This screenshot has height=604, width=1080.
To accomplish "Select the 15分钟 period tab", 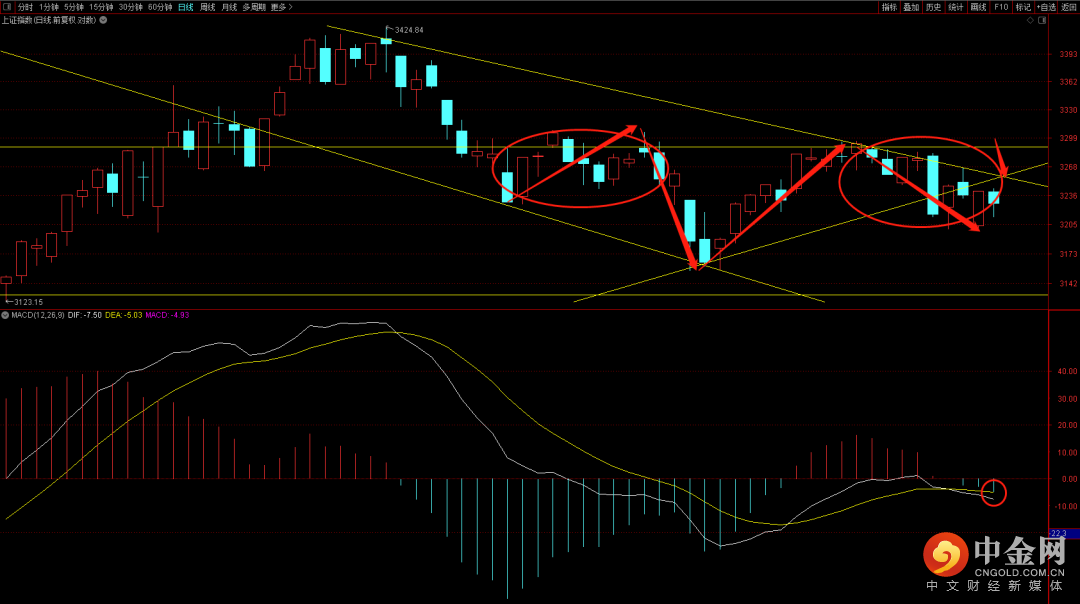I will (101, 7).
